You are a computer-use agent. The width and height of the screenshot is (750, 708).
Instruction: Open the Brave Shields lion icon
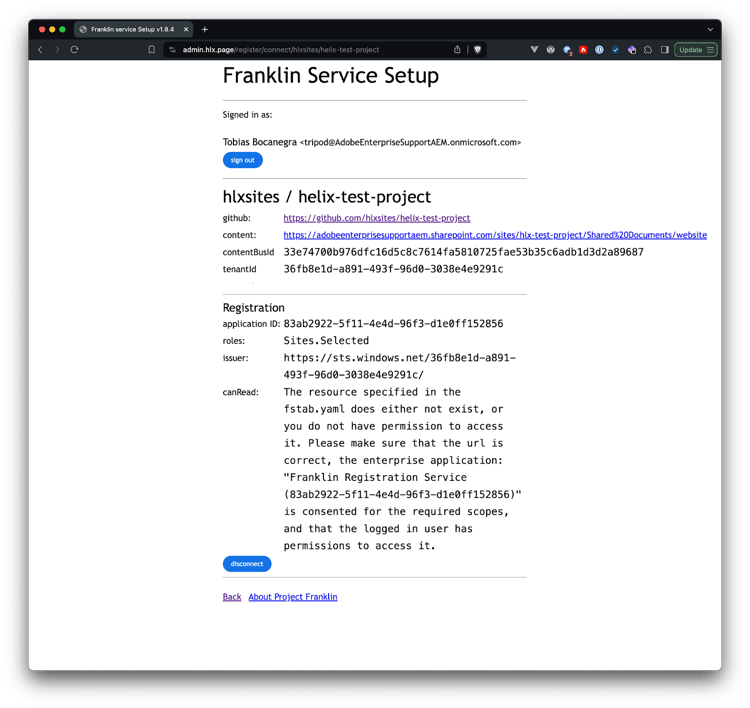[477, 50]
